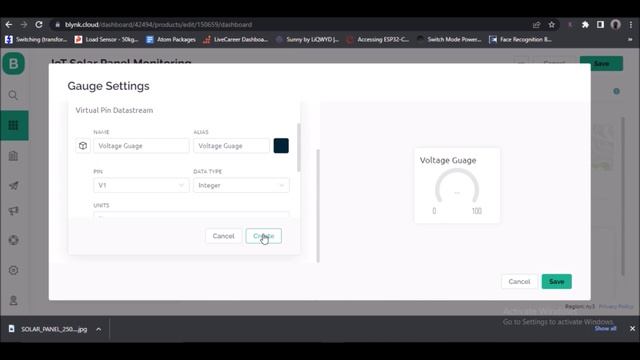
Task: Select the templates grid icon in the sidebar
Action: point(13,125)
